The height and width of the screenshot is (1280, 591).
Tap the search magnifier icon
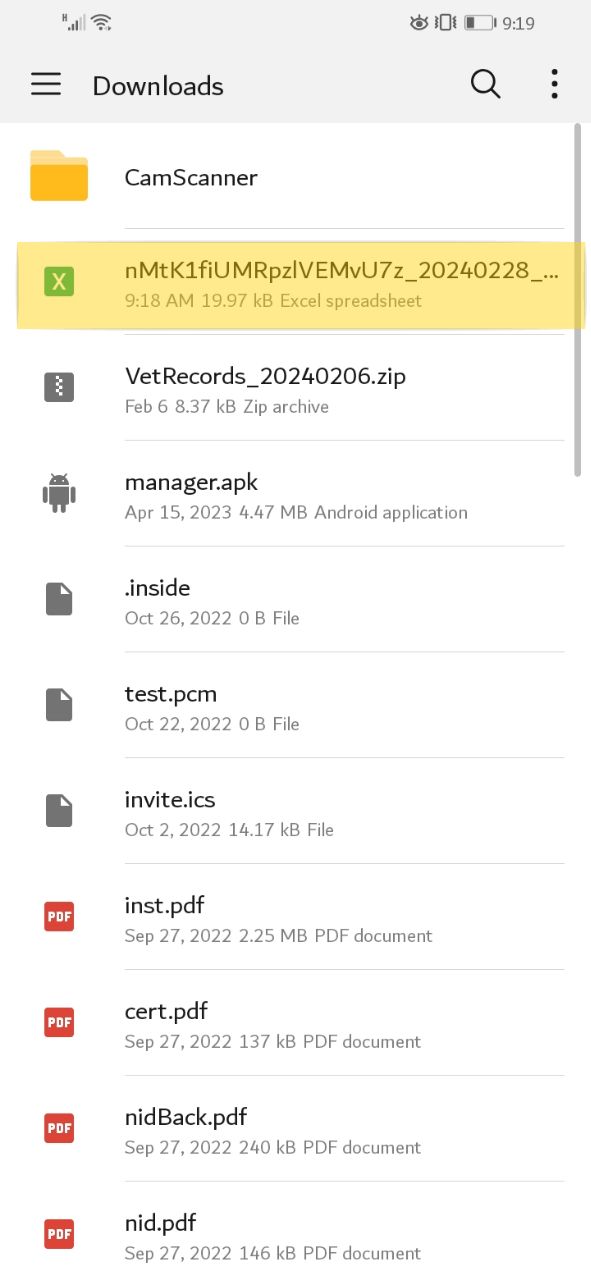(486, 85)
